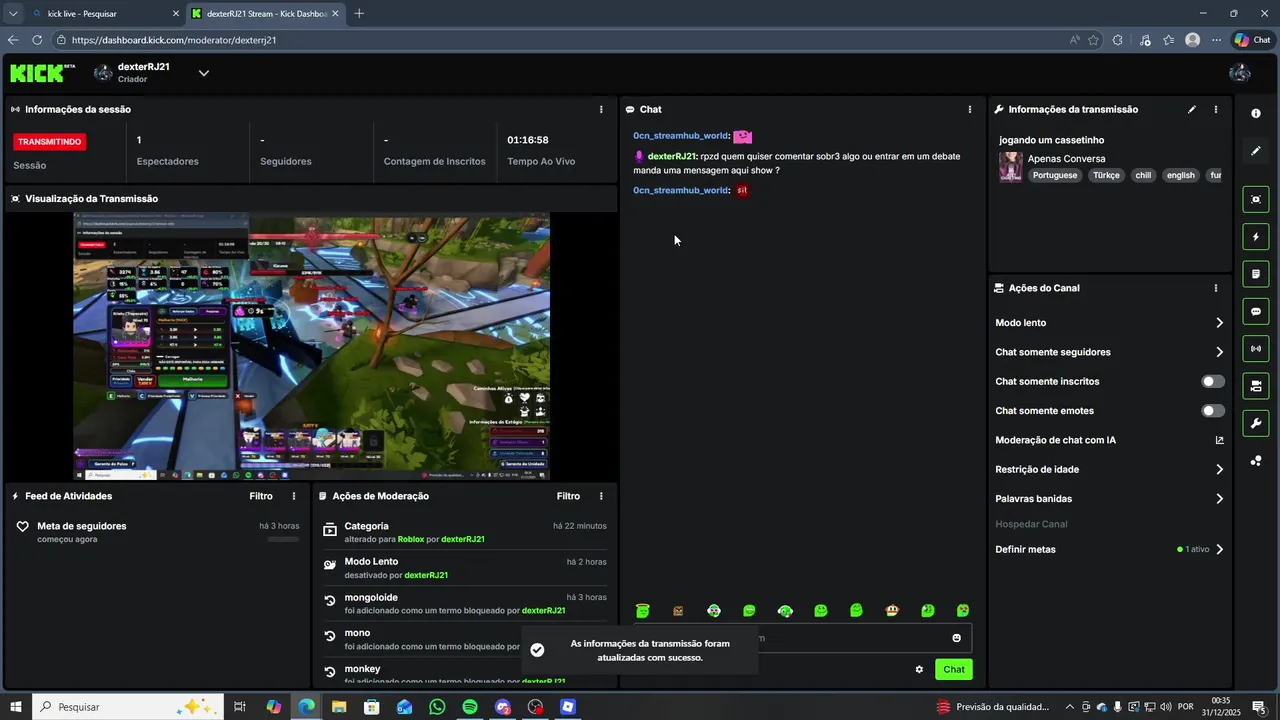Screen dimensions: 1280x720
Task: Open Spotify from the taskbar
Action: coord(470,707)
